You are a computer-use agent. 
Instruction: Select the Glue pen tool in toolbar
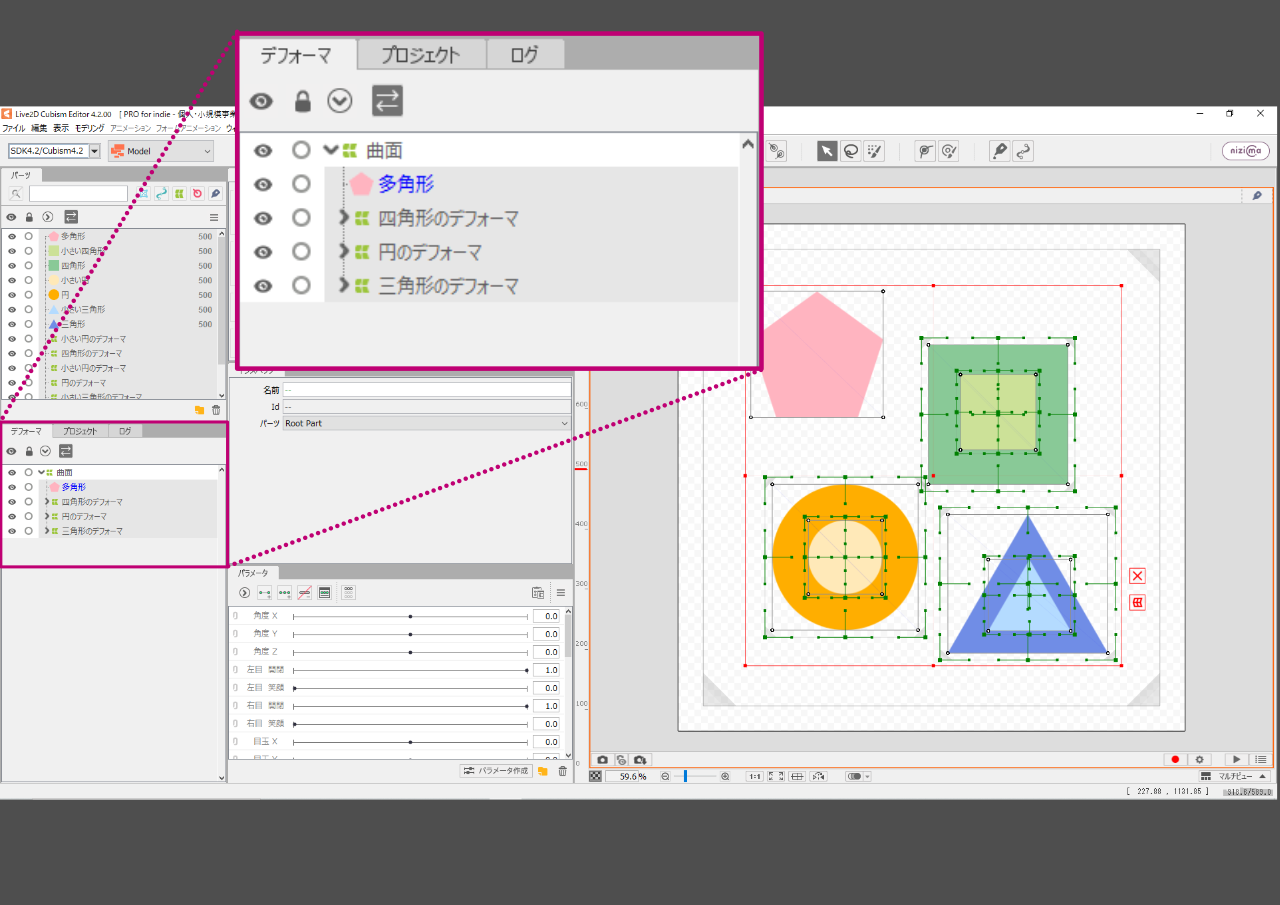pos(999,151)
